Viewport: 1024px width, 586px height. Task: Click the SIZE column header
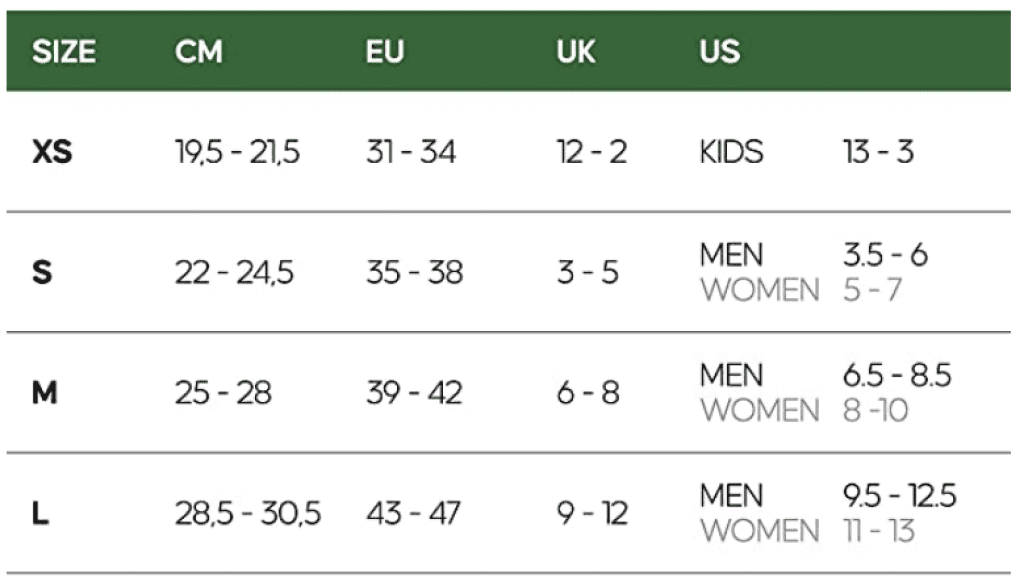pyautogui.click(x=64, y=52)
